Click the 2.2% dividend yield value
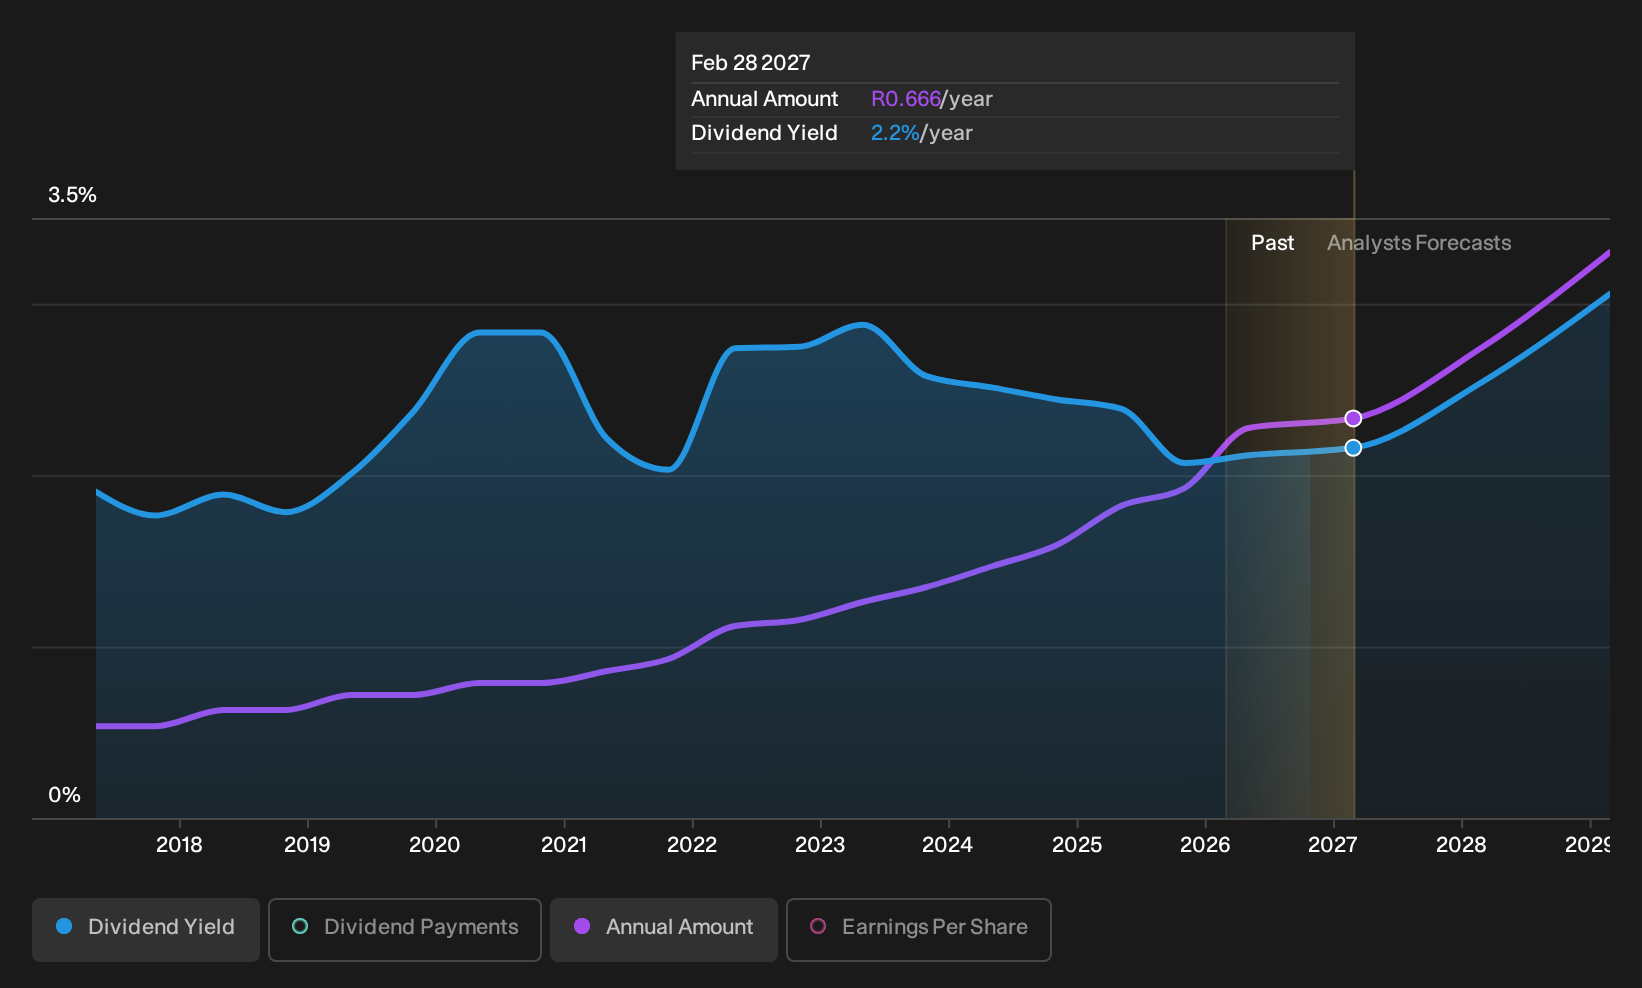 [894, 133]
